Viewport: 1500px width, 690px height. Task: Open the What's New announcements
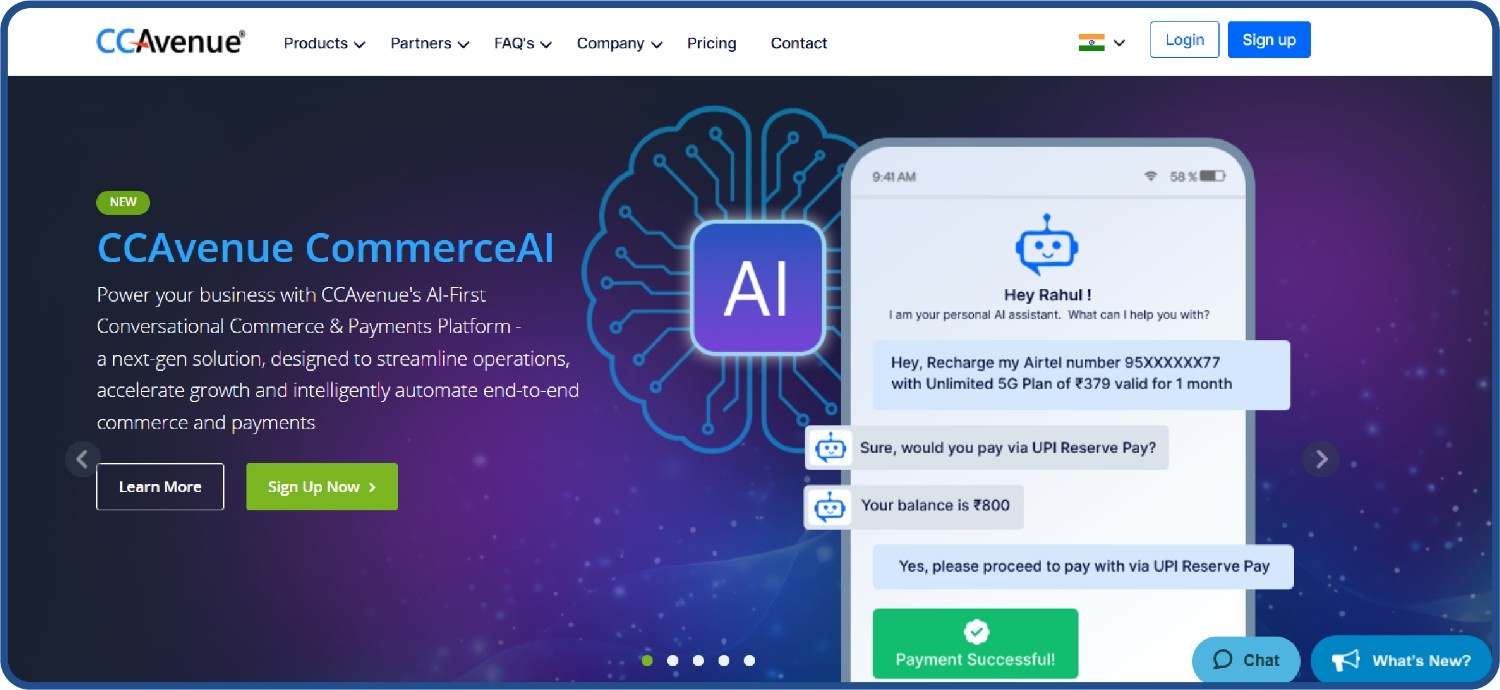coord(1401,660)
